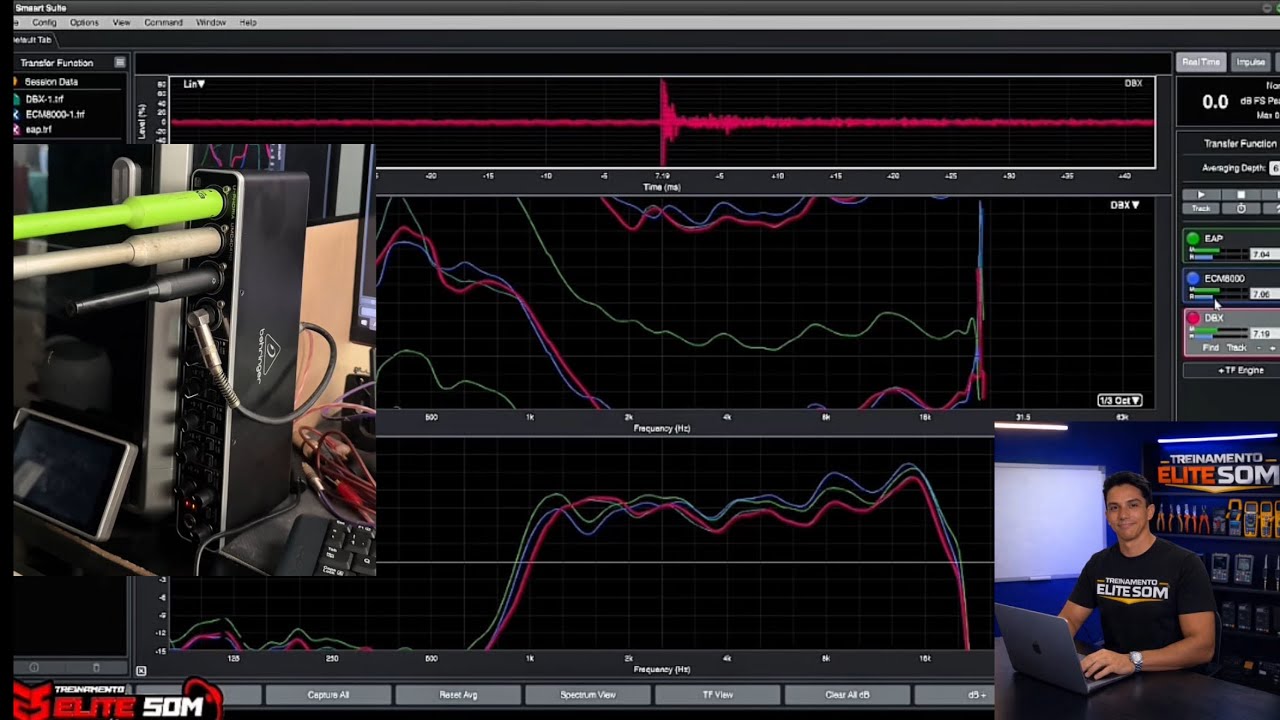
Task: Decrease DBX delay with minus button
Action: tap(1259, 348)
